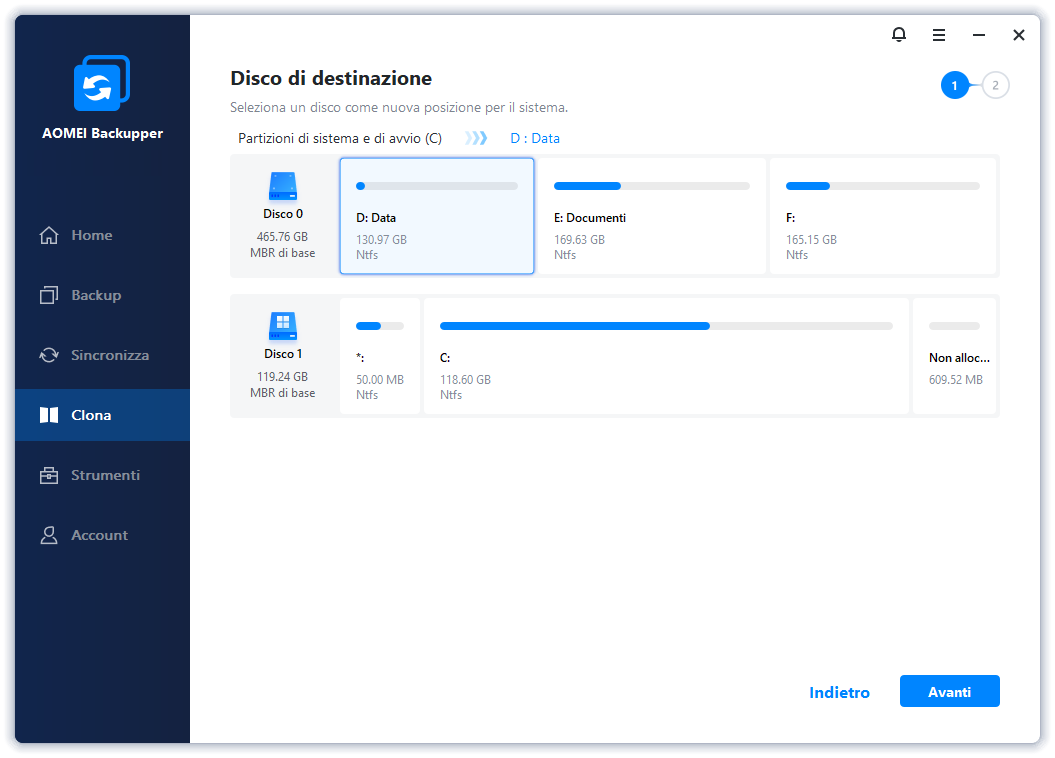Choose the F: partition tile
The width and height of the screenshot is (1055, 758).
coord(883,216)
